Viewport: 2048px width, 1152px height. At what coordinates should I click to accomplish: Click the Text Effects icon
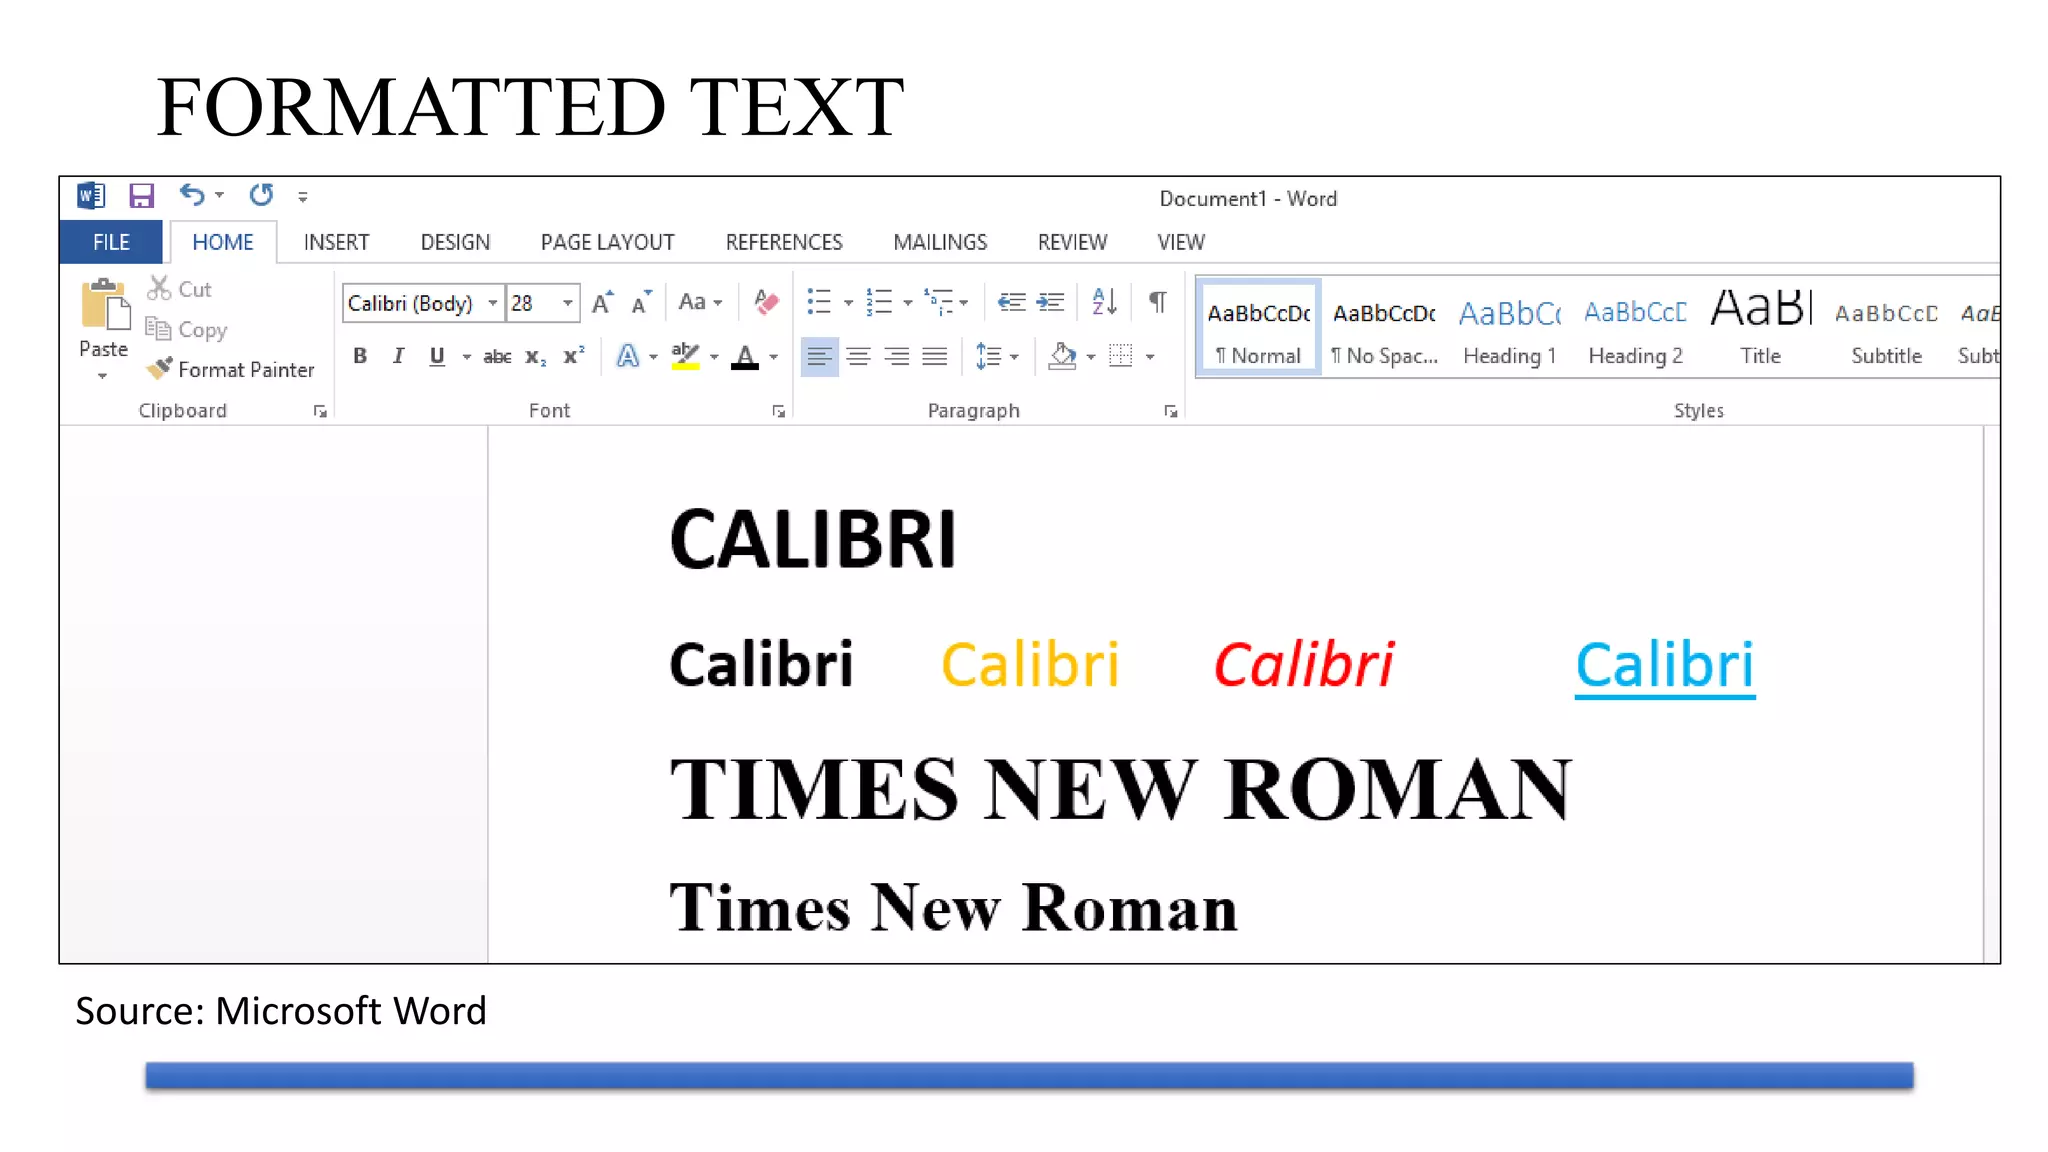click(x=628, y=356)
